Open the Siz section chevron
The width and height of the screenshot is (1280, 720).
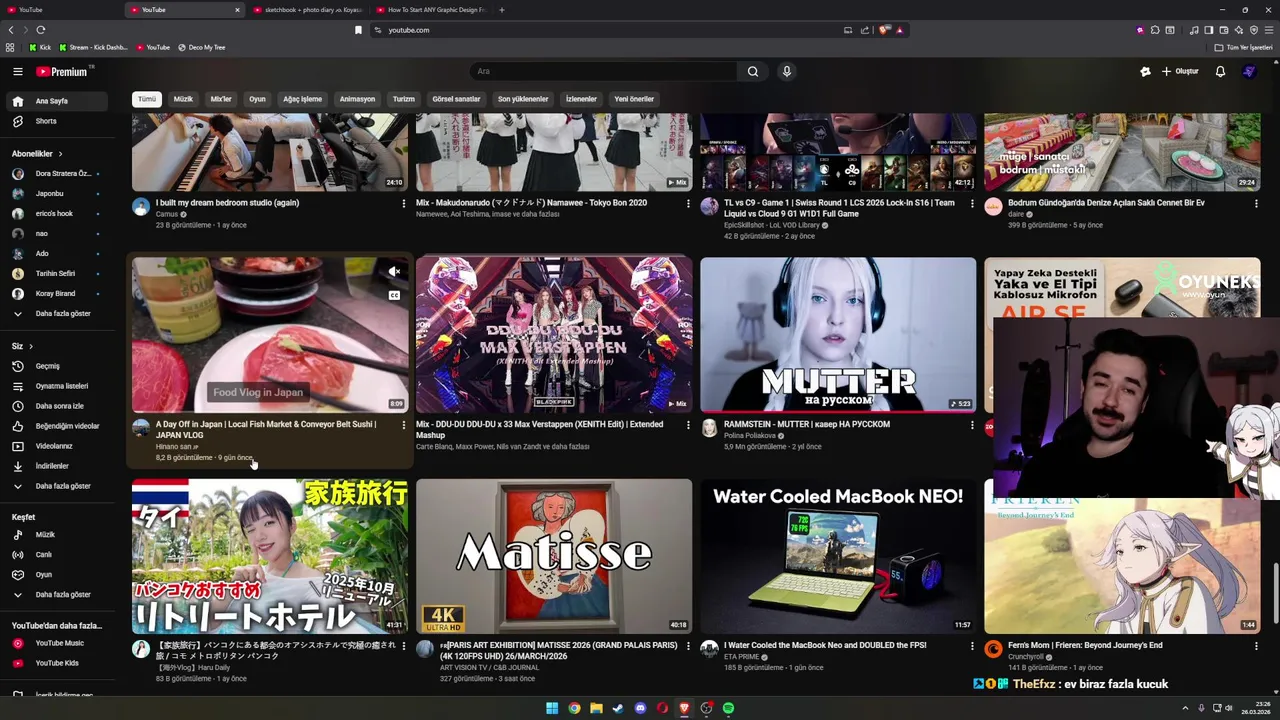coord(31,346)
